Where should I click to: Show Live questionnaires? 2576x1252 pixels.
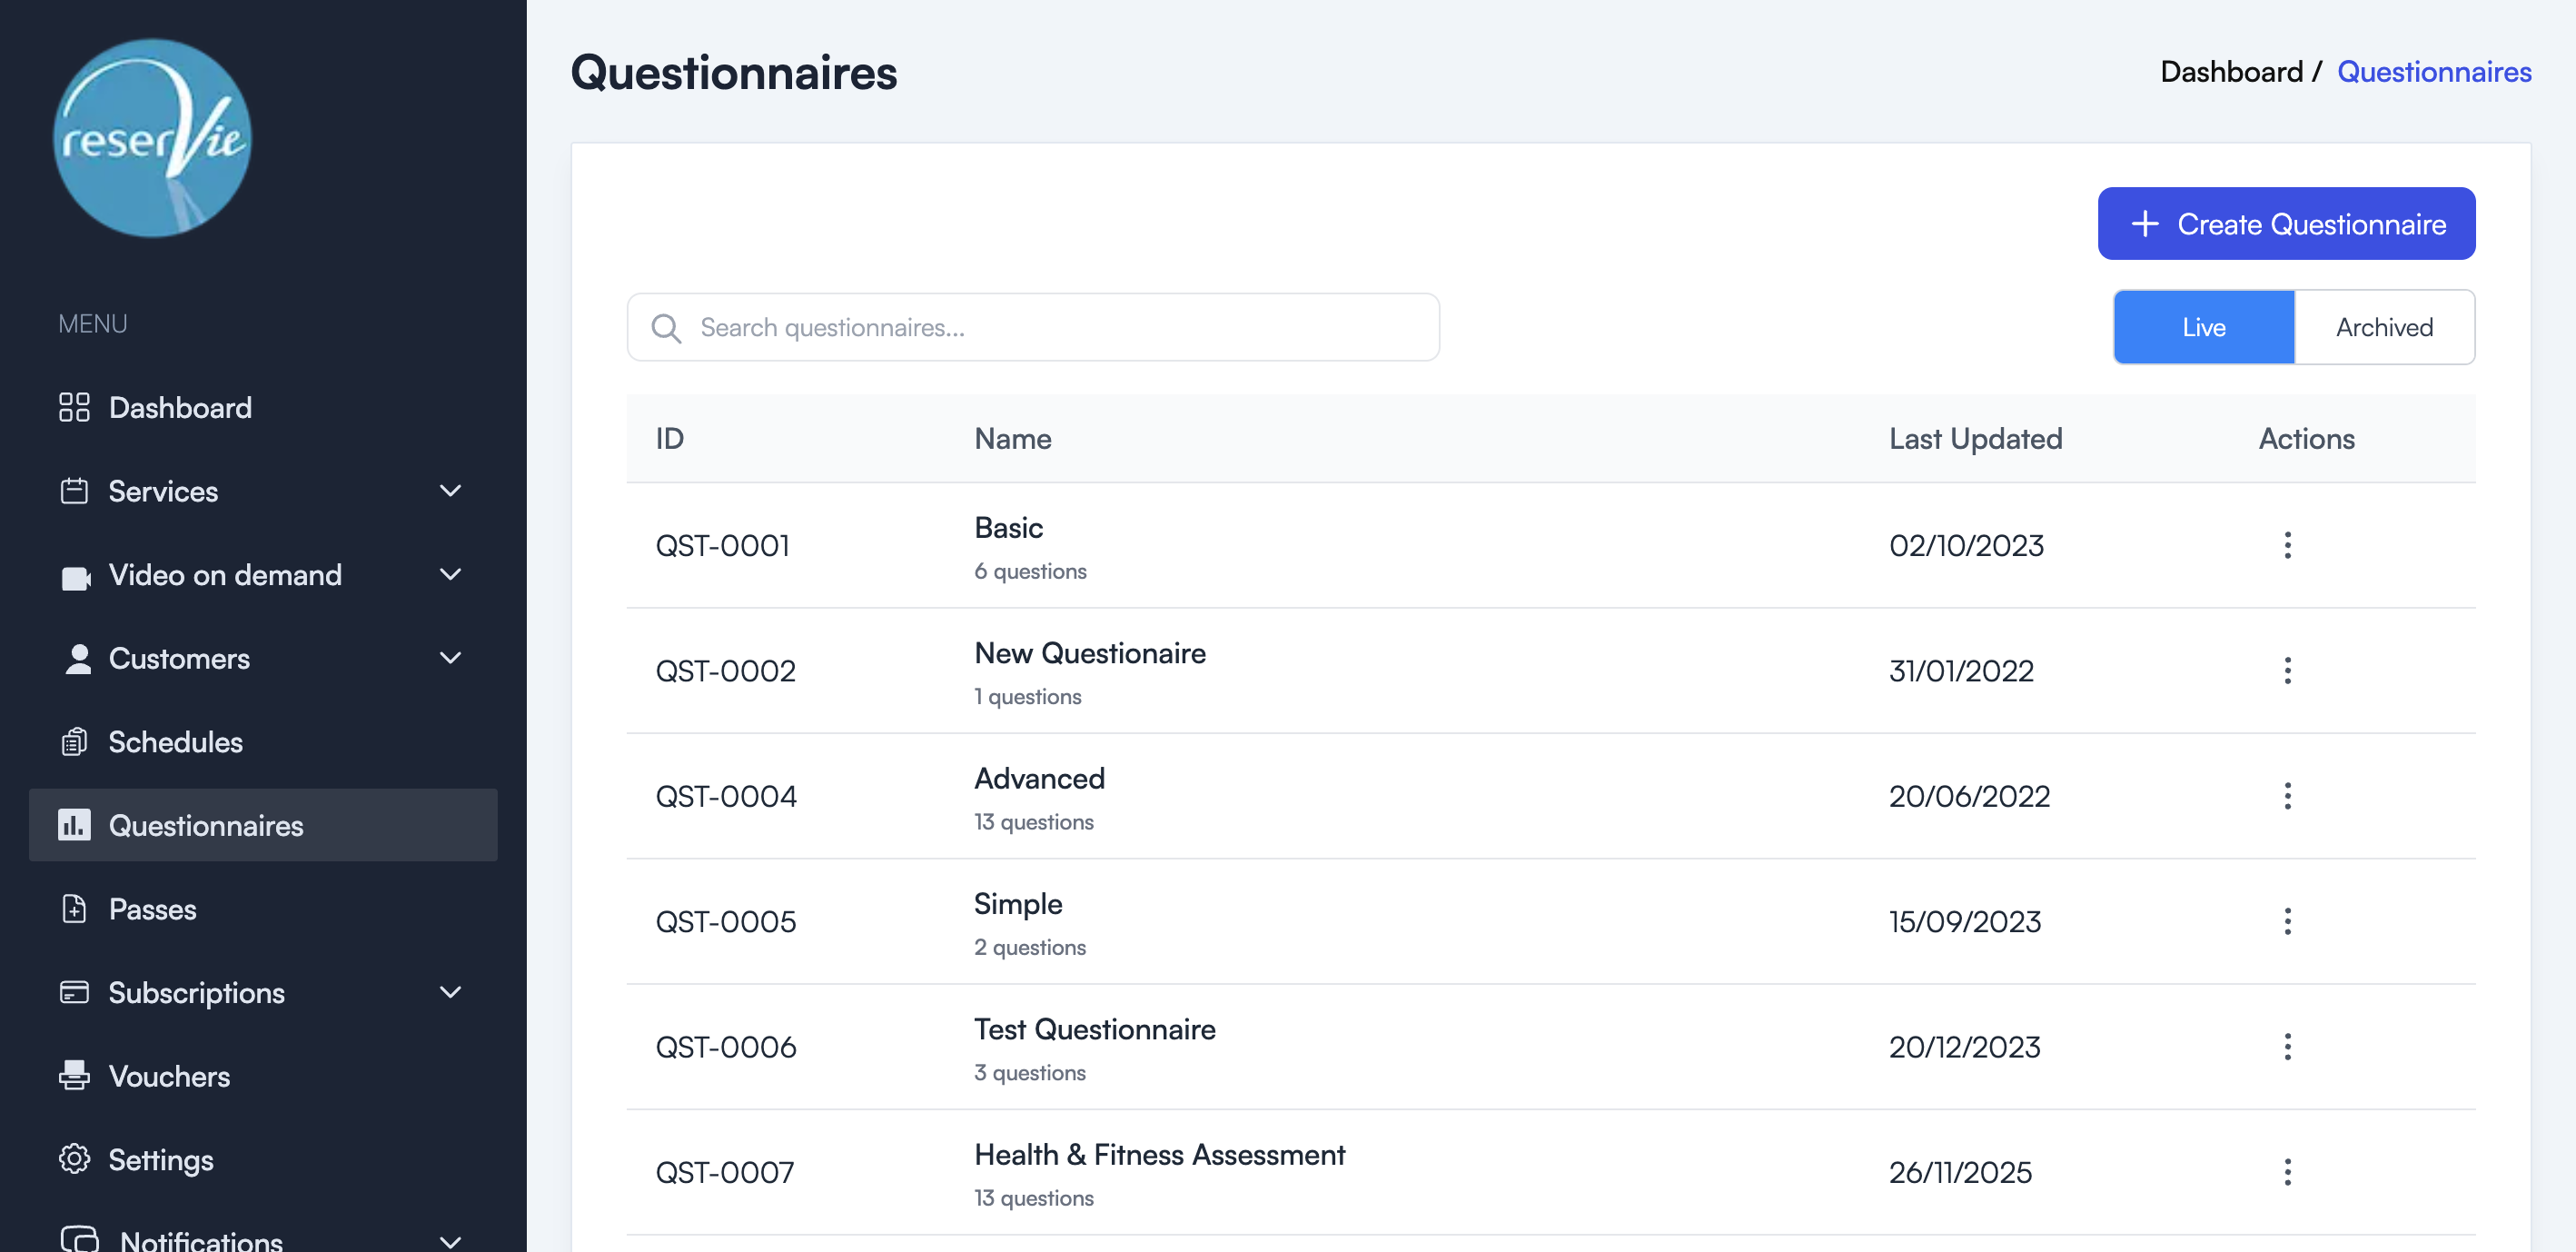click(x=2204, y=327)
